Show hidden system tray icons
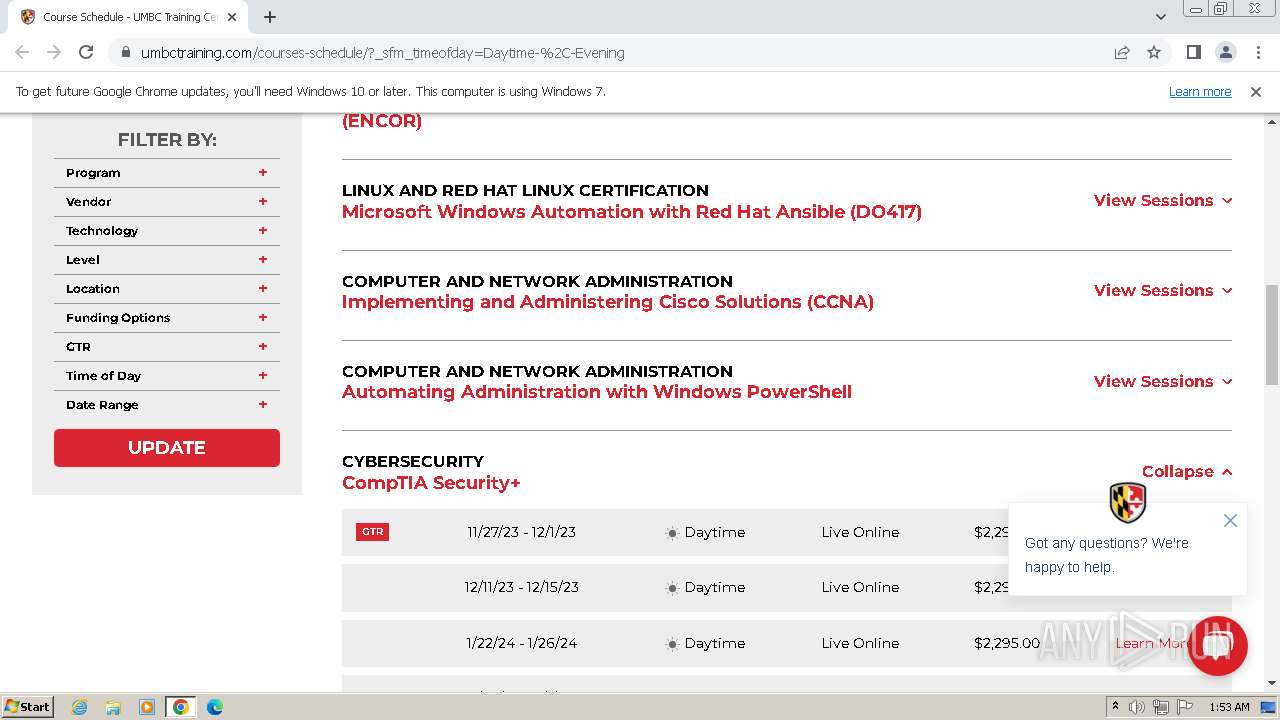The image size is (1280, 720). coord(1115,707)
